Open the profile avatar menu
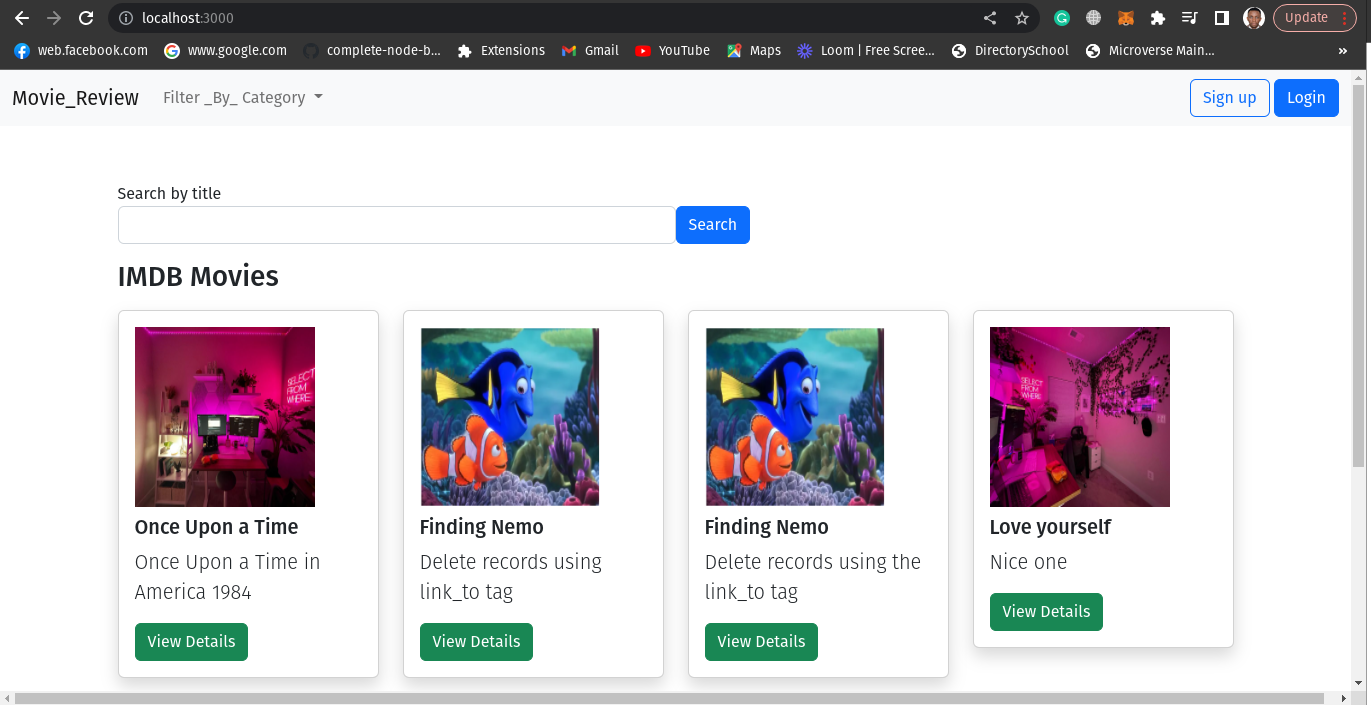Viewport: 1371px width, 705px height. tap(1254, 18)
